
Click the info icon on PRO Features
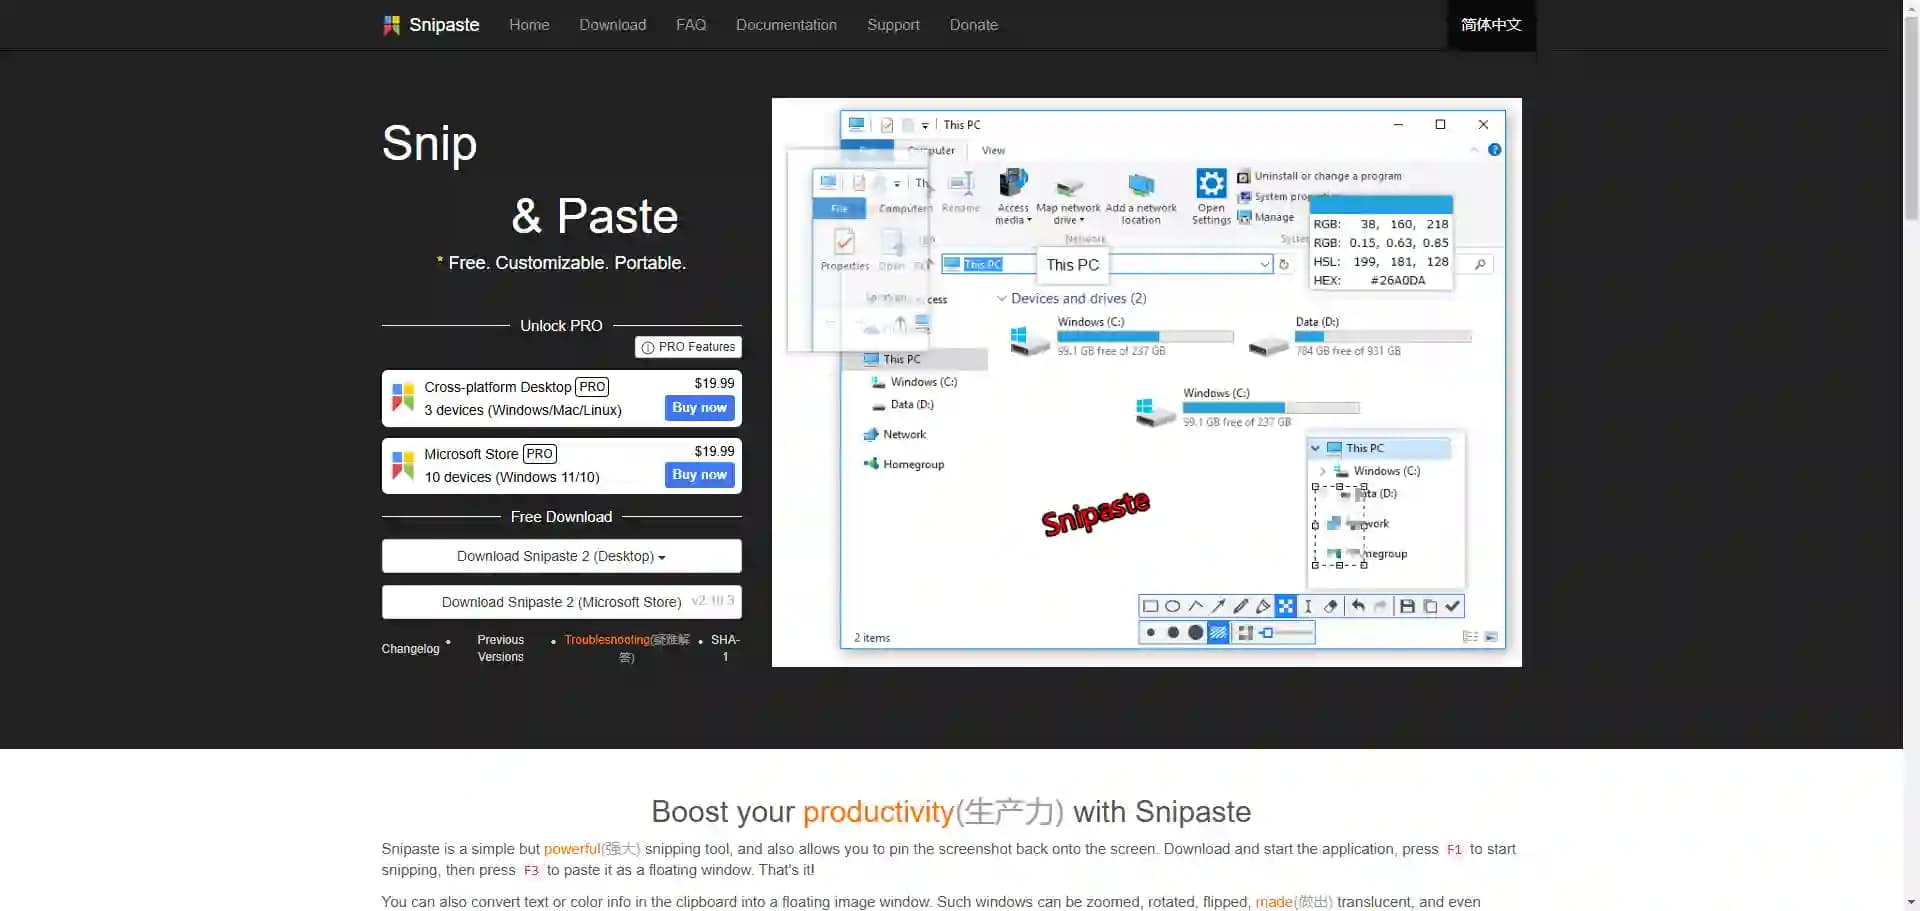(648, 347)
